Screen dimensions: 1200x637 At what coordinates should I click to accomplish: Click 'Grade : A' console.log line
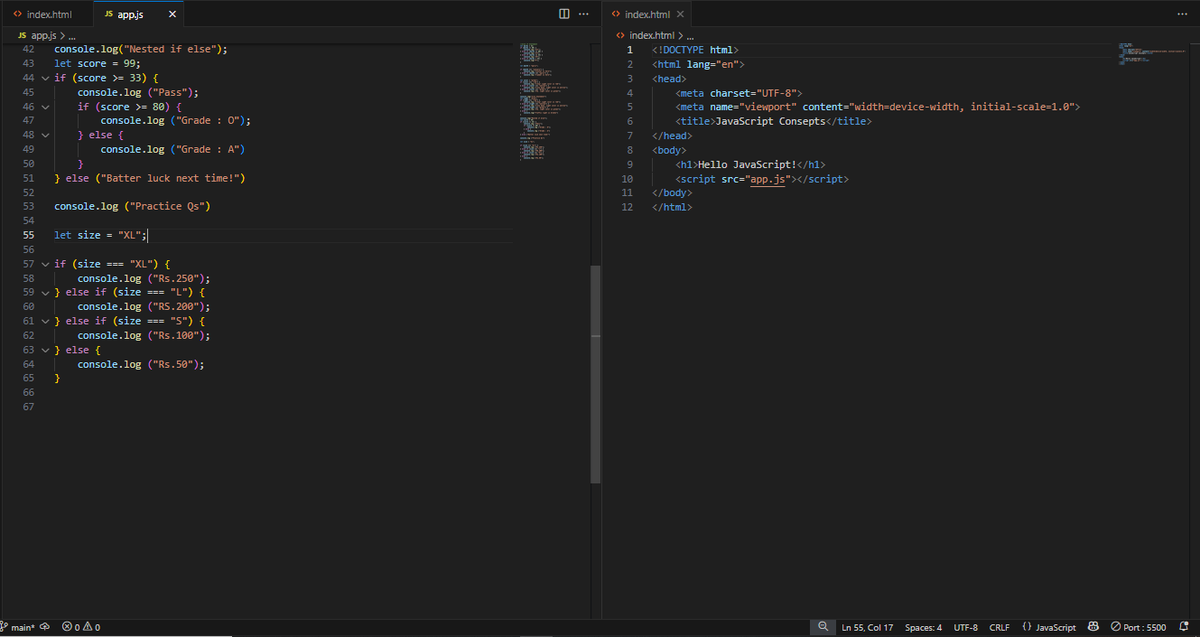tap(173, 149)
